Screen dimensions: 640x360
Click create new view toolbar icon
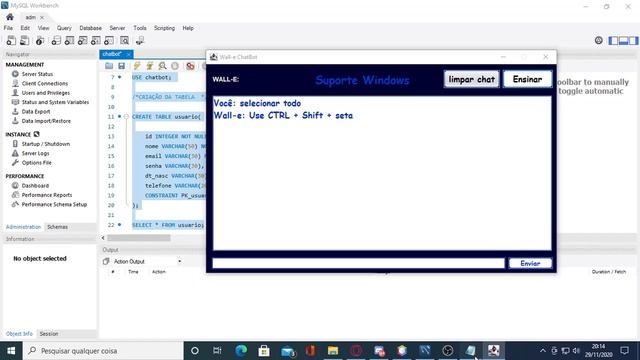pos(82,40)
